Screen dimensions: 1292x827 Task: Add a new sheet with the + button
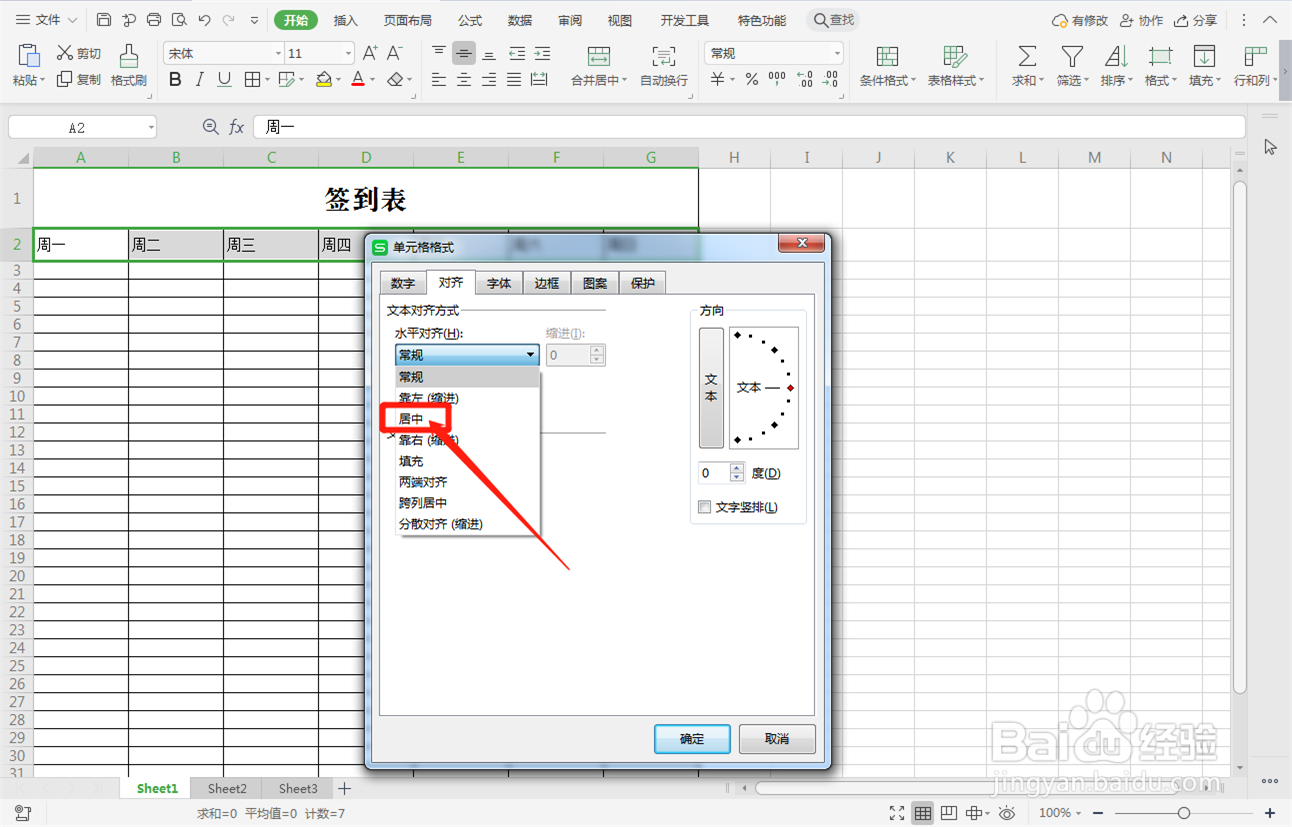[344, 788]
